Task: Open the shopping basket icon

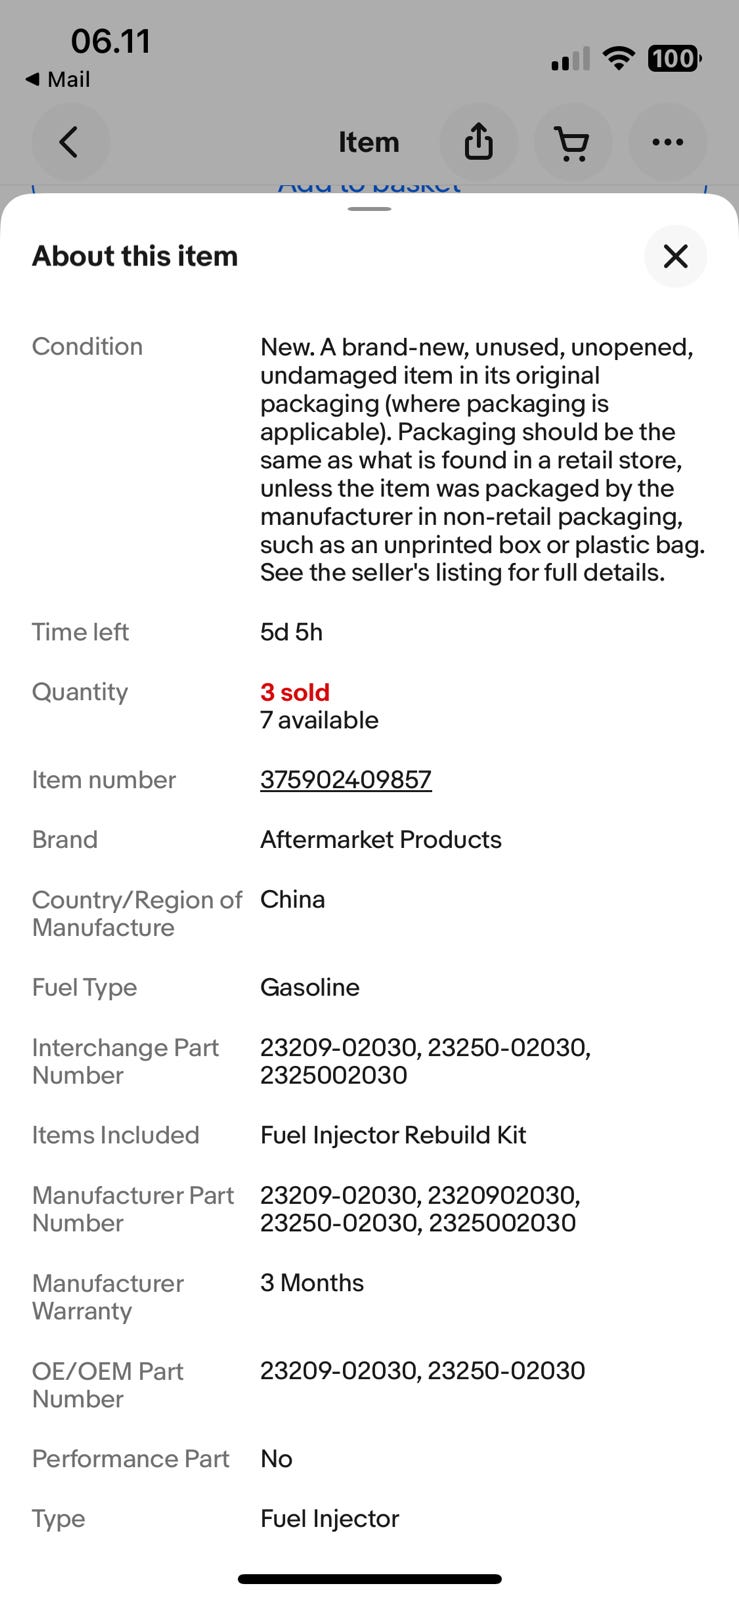Action: [x=573, y=142]
